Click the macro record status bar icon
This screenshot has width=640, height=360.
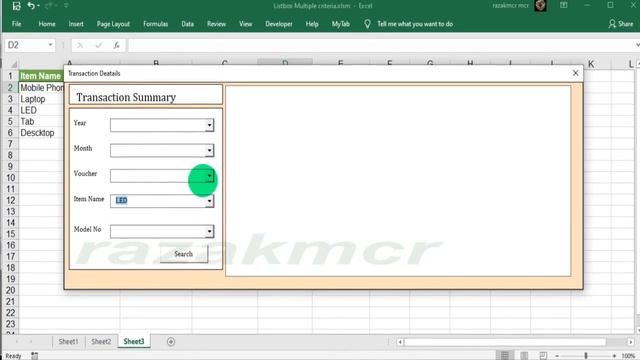pyautogui.click(x=35, y=356)
